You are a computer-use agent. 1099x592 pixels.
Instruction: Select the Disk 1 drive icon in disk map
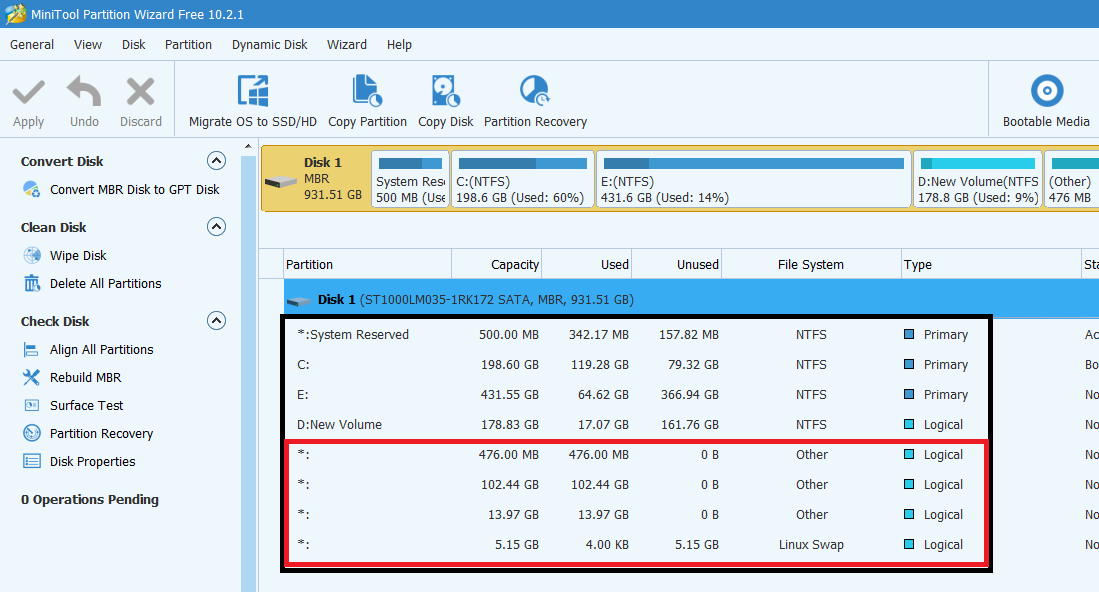tap(281, 181)
